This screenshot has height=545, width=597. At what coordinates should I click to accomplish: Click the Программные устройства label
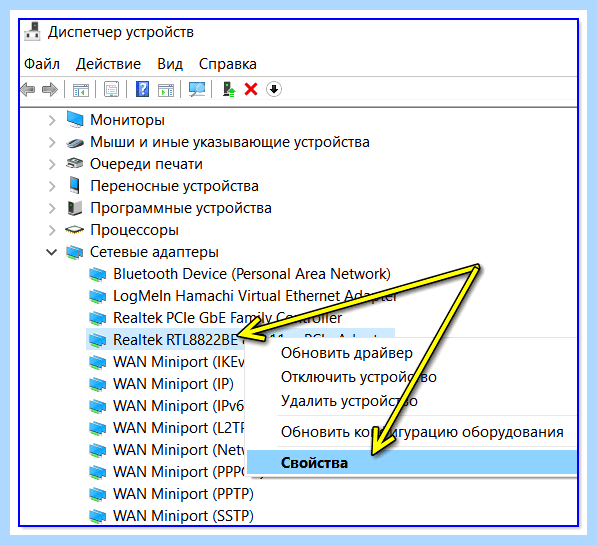pyautogui.click(x=181, y=208)
